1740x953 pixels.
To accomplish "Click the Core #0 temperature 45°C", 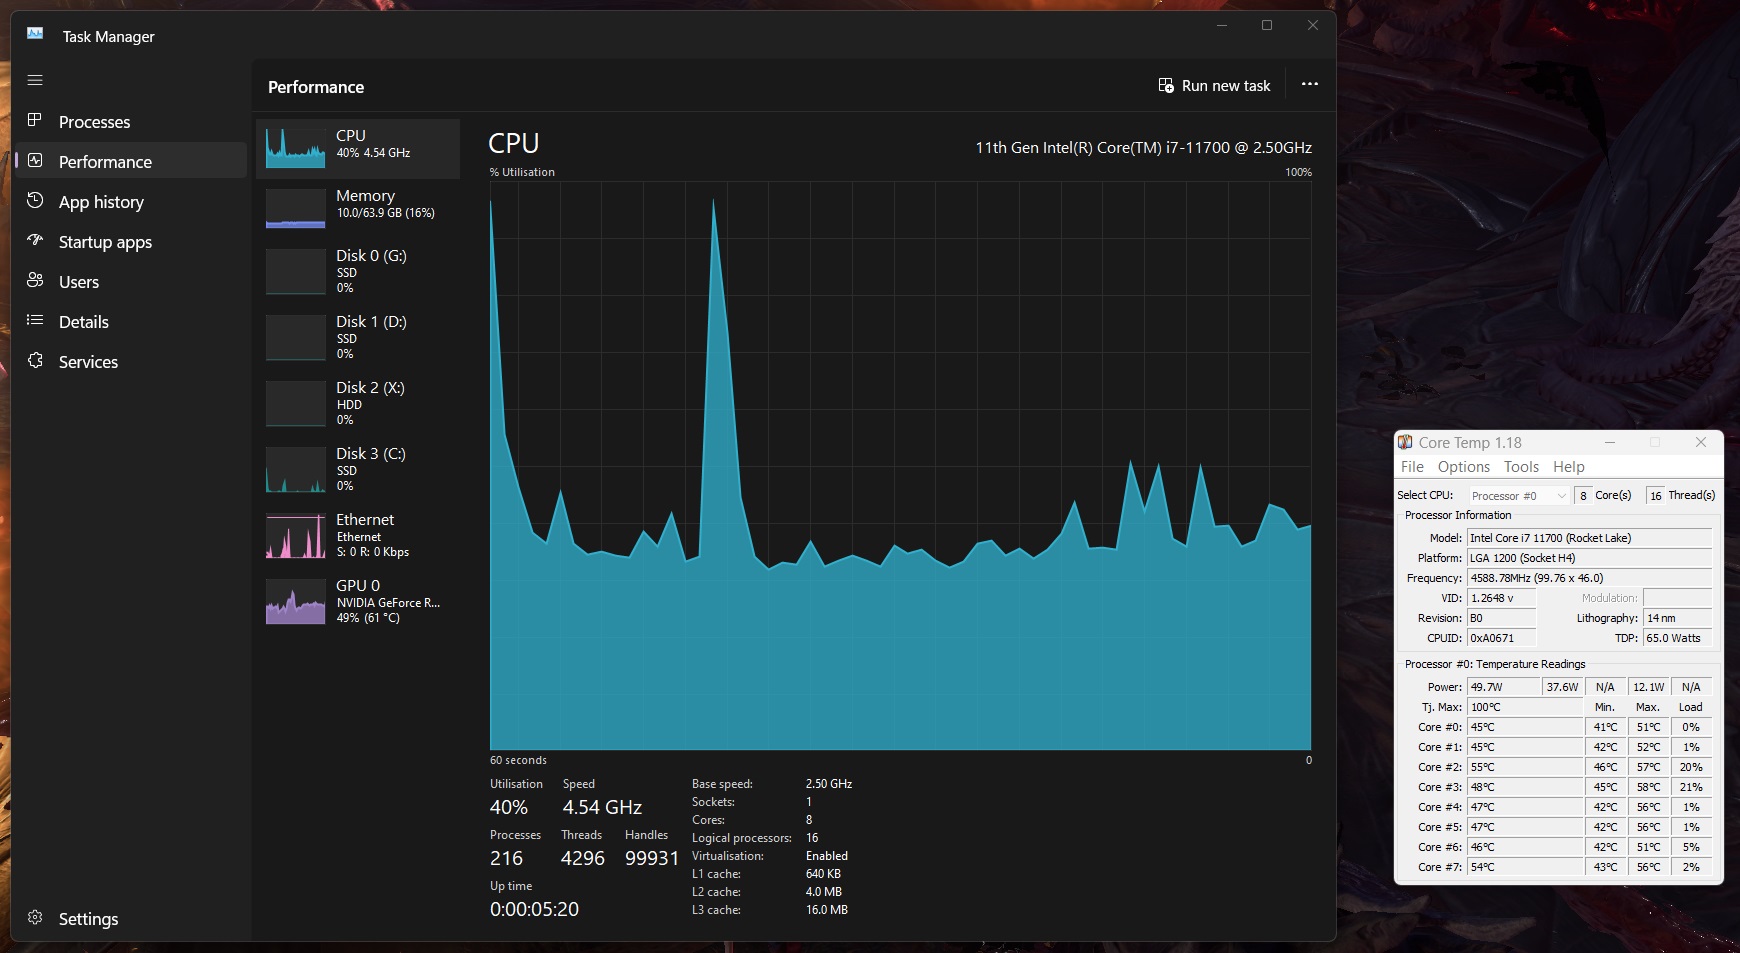I will [x=1525, y=727].
